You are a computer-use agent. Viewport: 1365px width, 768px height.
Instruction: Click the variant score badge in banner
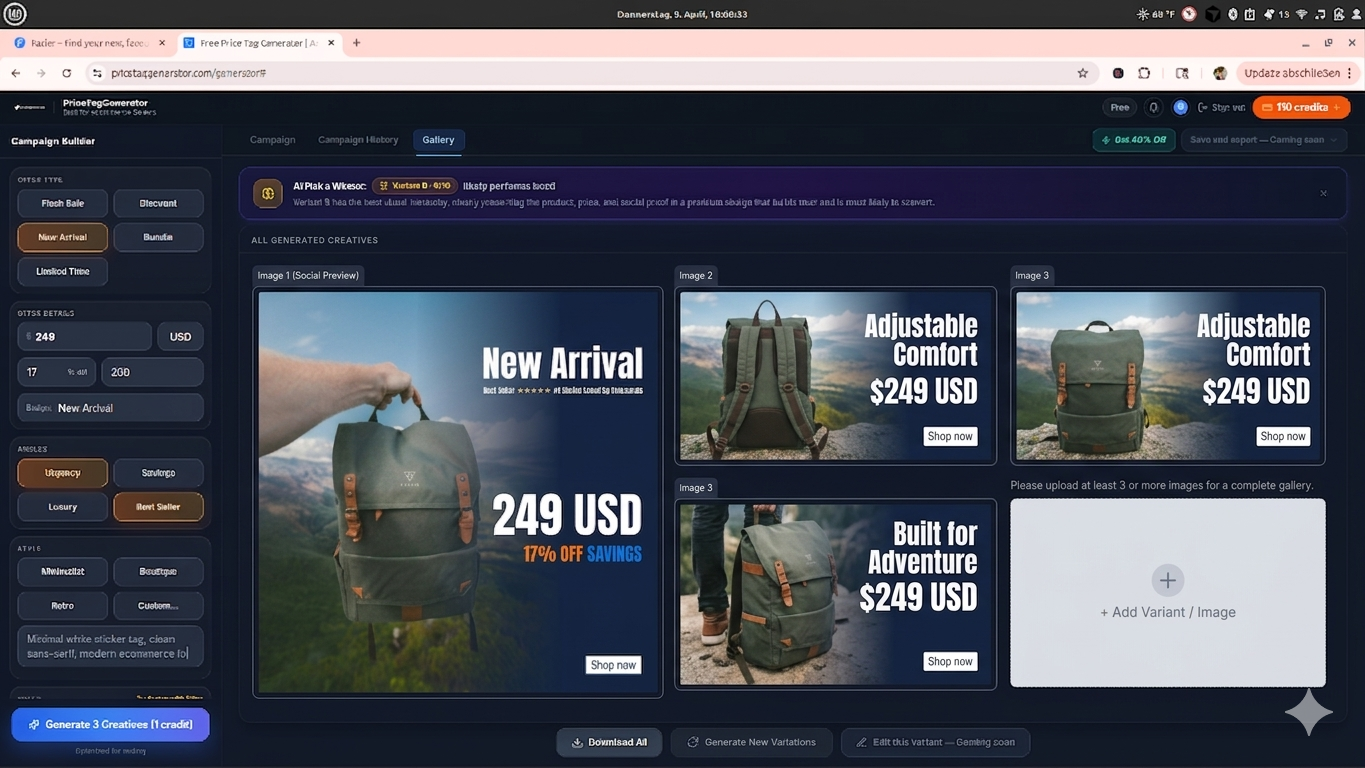point(415,186)
